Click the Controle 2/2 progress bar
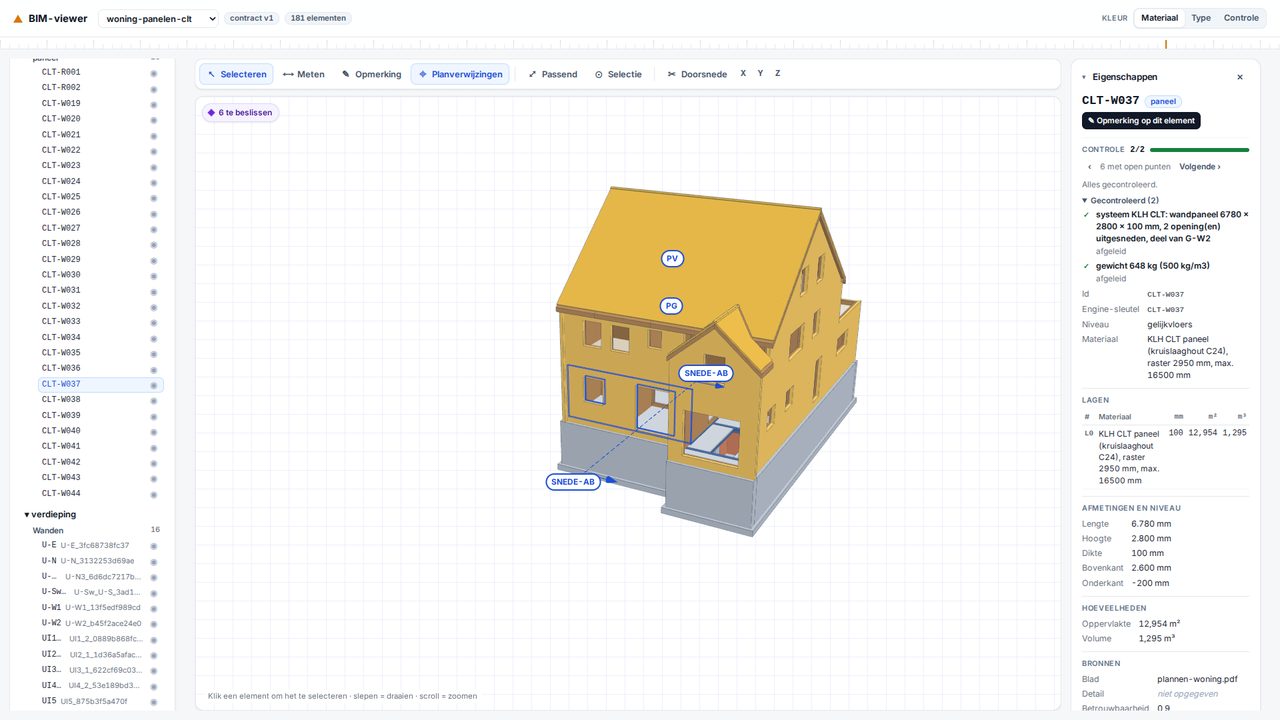The image size is (1280, 720). click(x=1199, y=150)
